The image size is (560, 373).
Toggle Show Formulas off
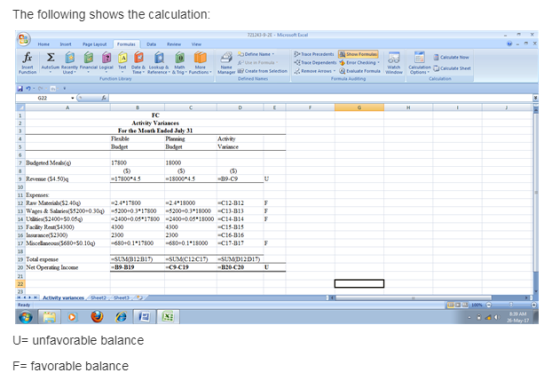(x=358, y=54)
